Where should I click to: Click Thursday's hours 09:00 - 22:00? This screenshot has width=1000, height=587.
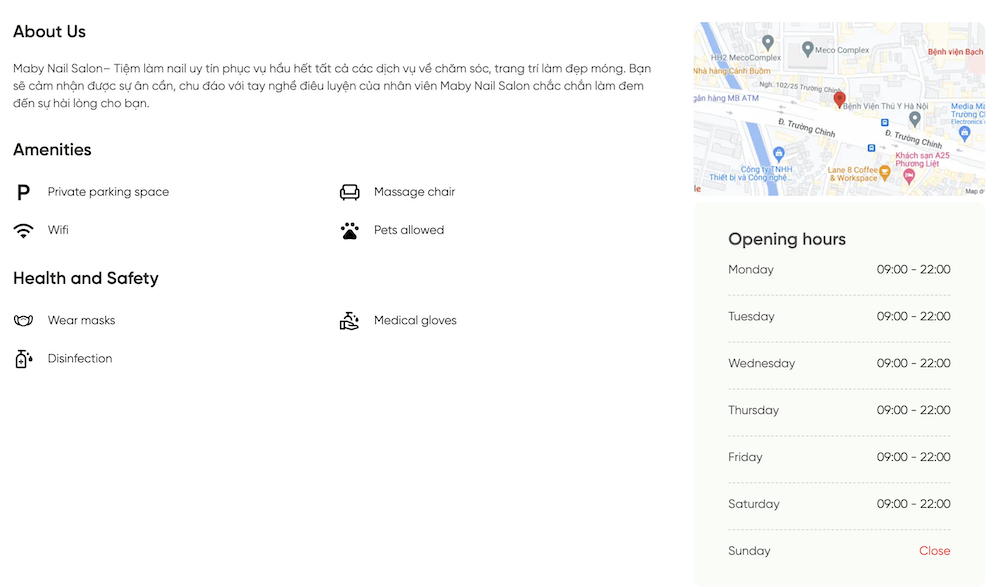(913, 410)
